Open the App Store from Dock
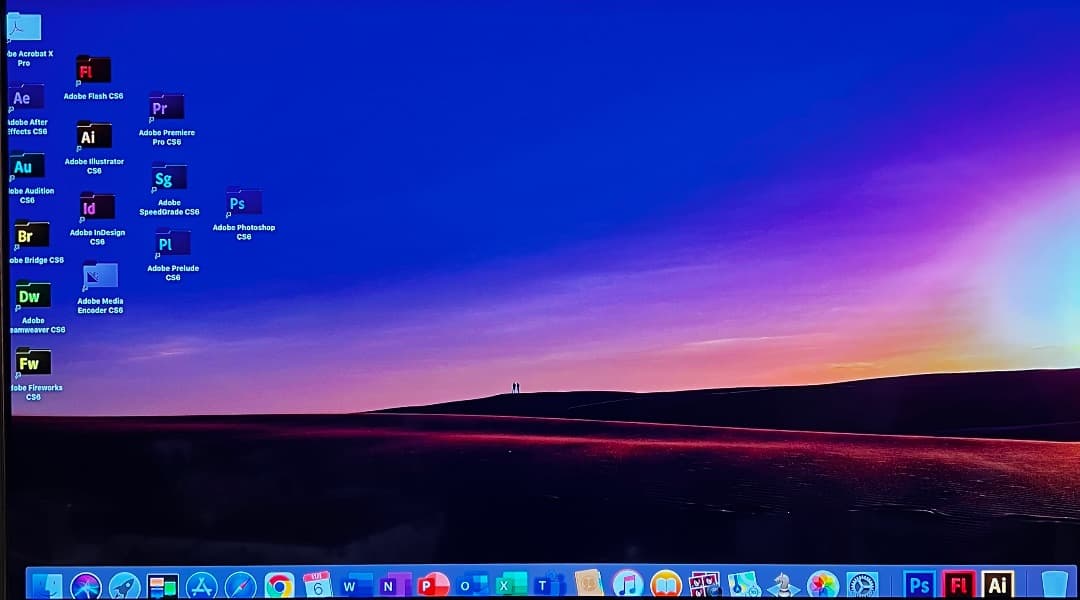 click(x=202, y=585)
